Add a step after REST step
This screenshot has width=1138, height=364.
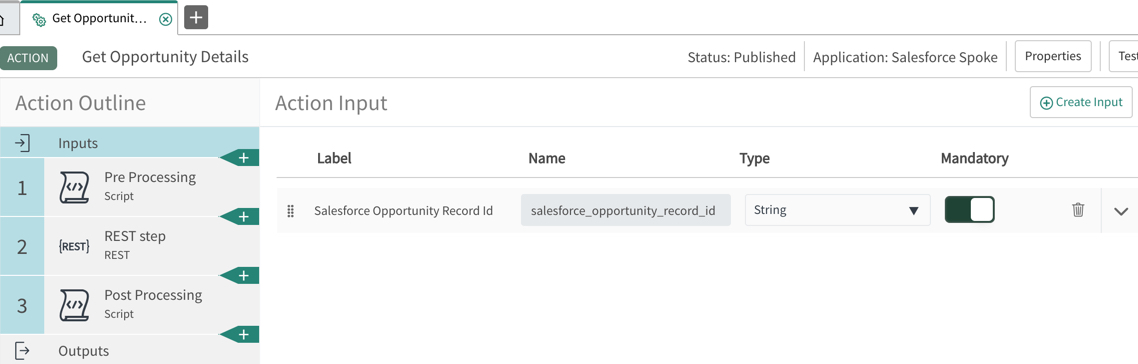point(240,275)
